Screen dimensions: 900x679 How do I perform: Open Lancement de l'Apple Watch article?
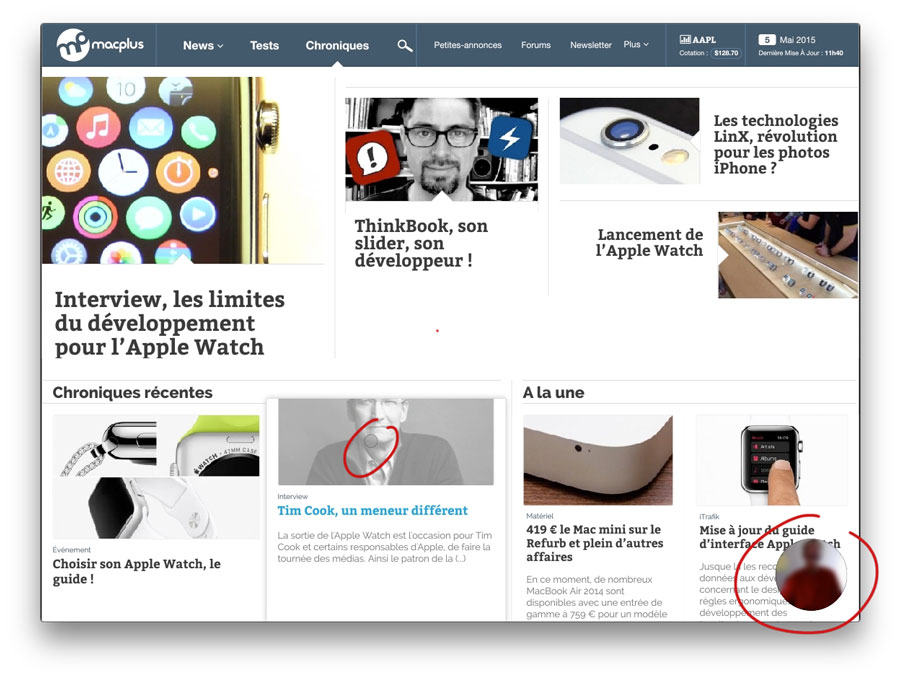[x=649, y=243]
